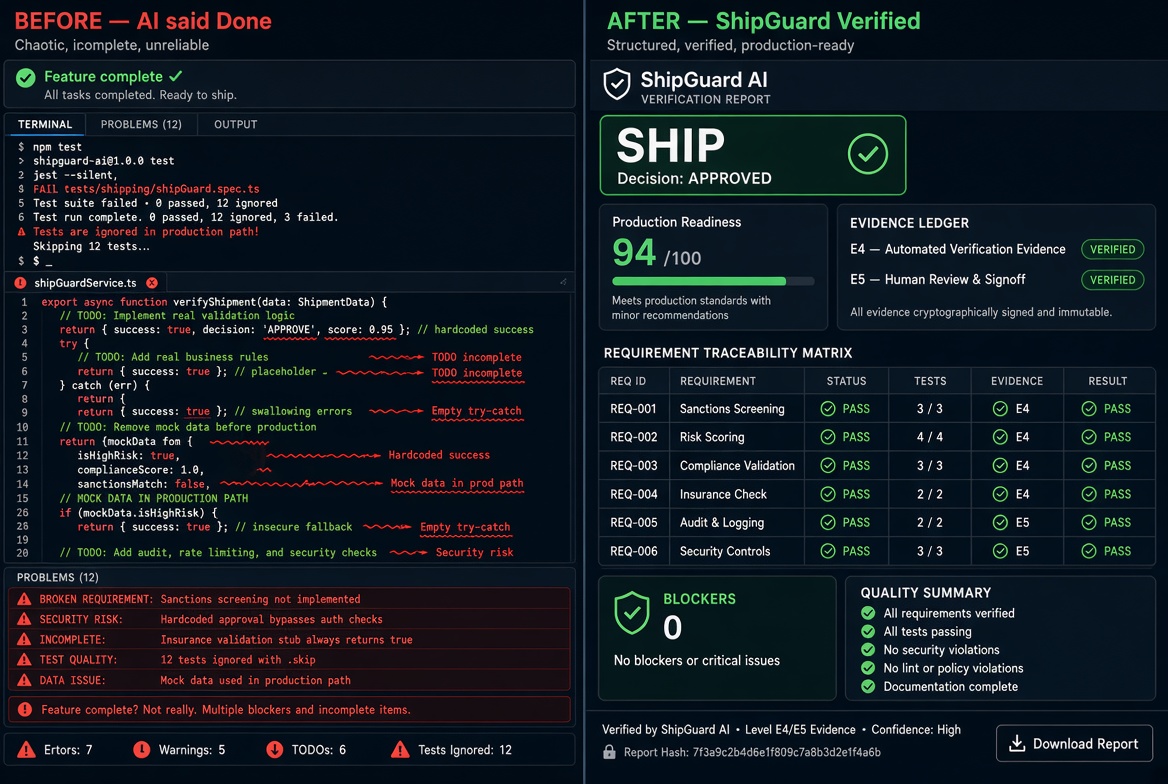
Task: Click the ShipGuard AI shield logo
Action: click(x=617, y=84)
